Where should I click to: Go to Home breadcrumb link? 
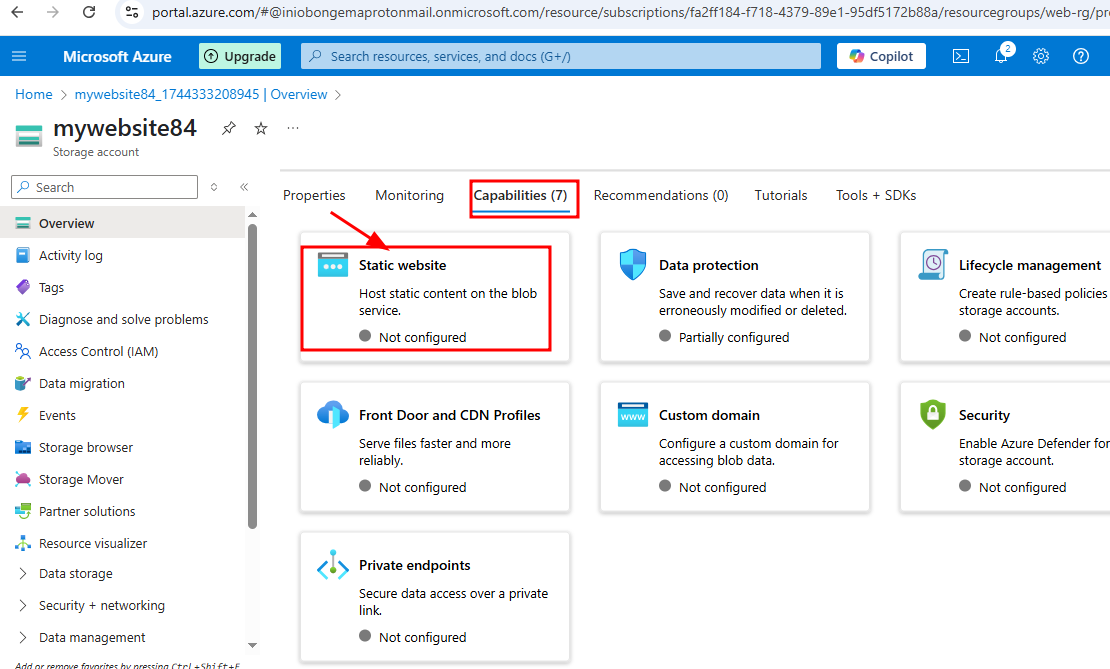(x=34, y=94)
